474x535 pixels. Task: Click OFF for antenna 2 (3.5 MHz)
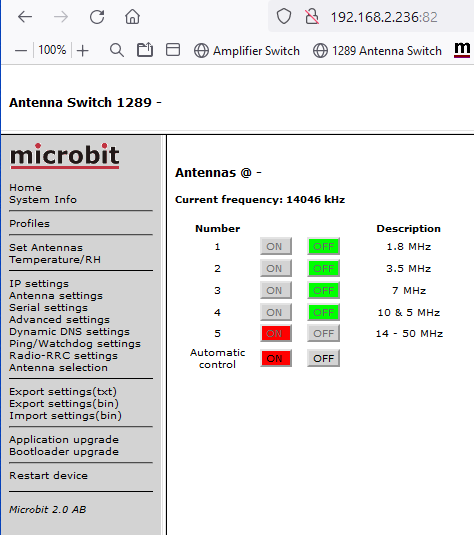tap(323, 268)
